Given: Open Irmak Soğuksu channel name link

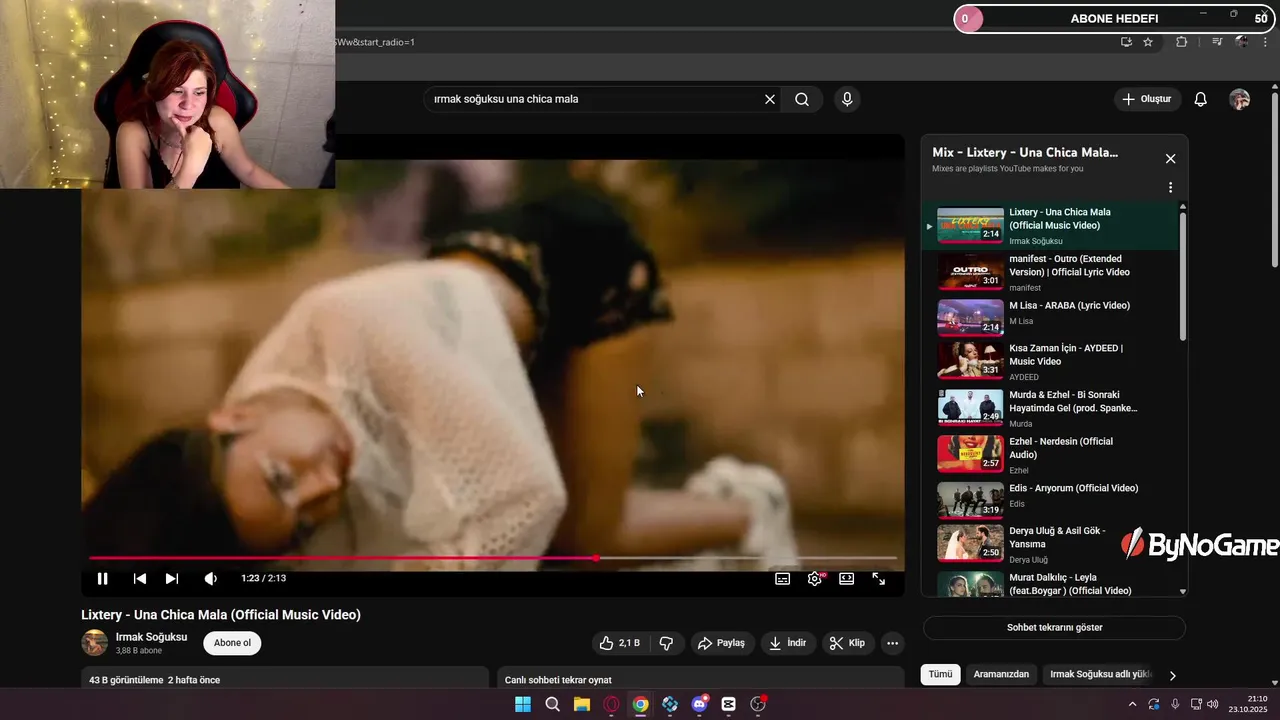Looking at the screenshot, I should pos(151,637).
